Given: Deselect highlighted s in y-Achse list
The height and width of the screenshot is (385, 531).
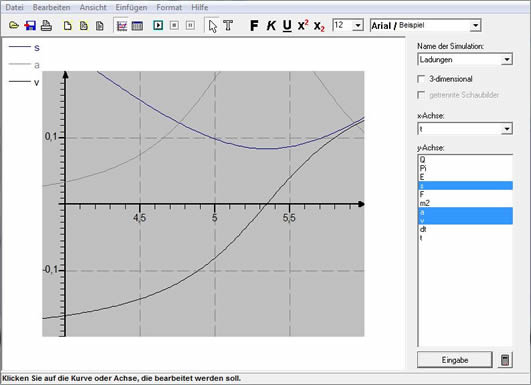Looking at the screenshot, I should click(x=465, y=186).
